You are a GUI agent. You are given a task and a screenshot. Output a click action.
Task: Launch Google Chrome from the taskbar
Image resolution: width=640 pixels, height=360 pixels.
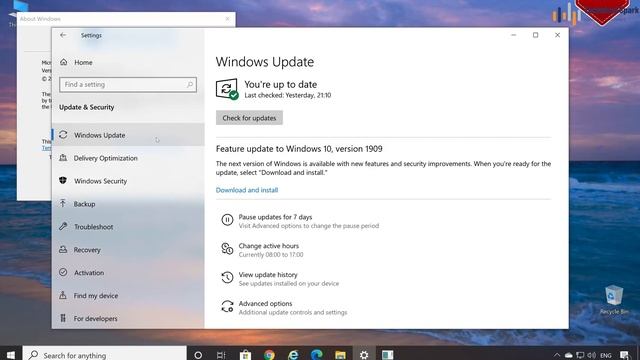(269, 355)
